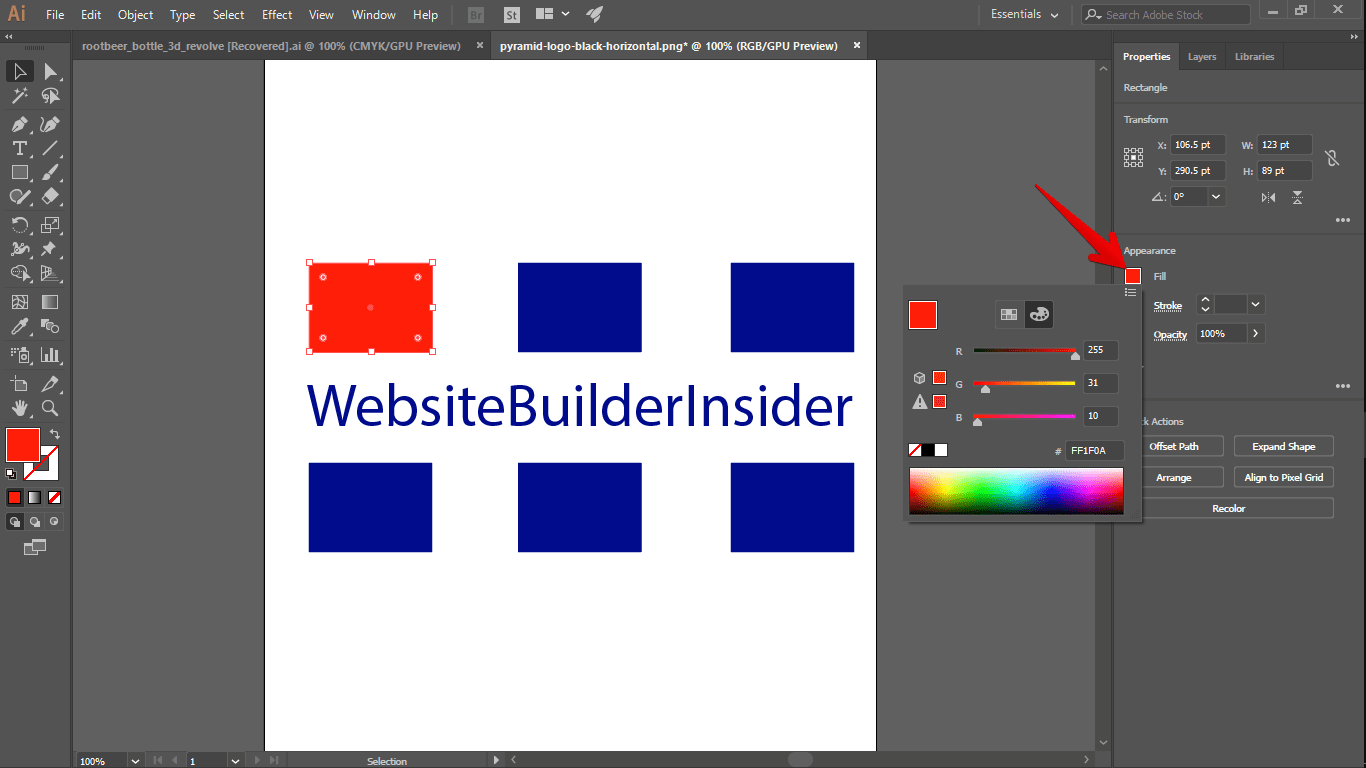
Task: Pick the Paintbrush tool
Action: [x=50, y=172]
